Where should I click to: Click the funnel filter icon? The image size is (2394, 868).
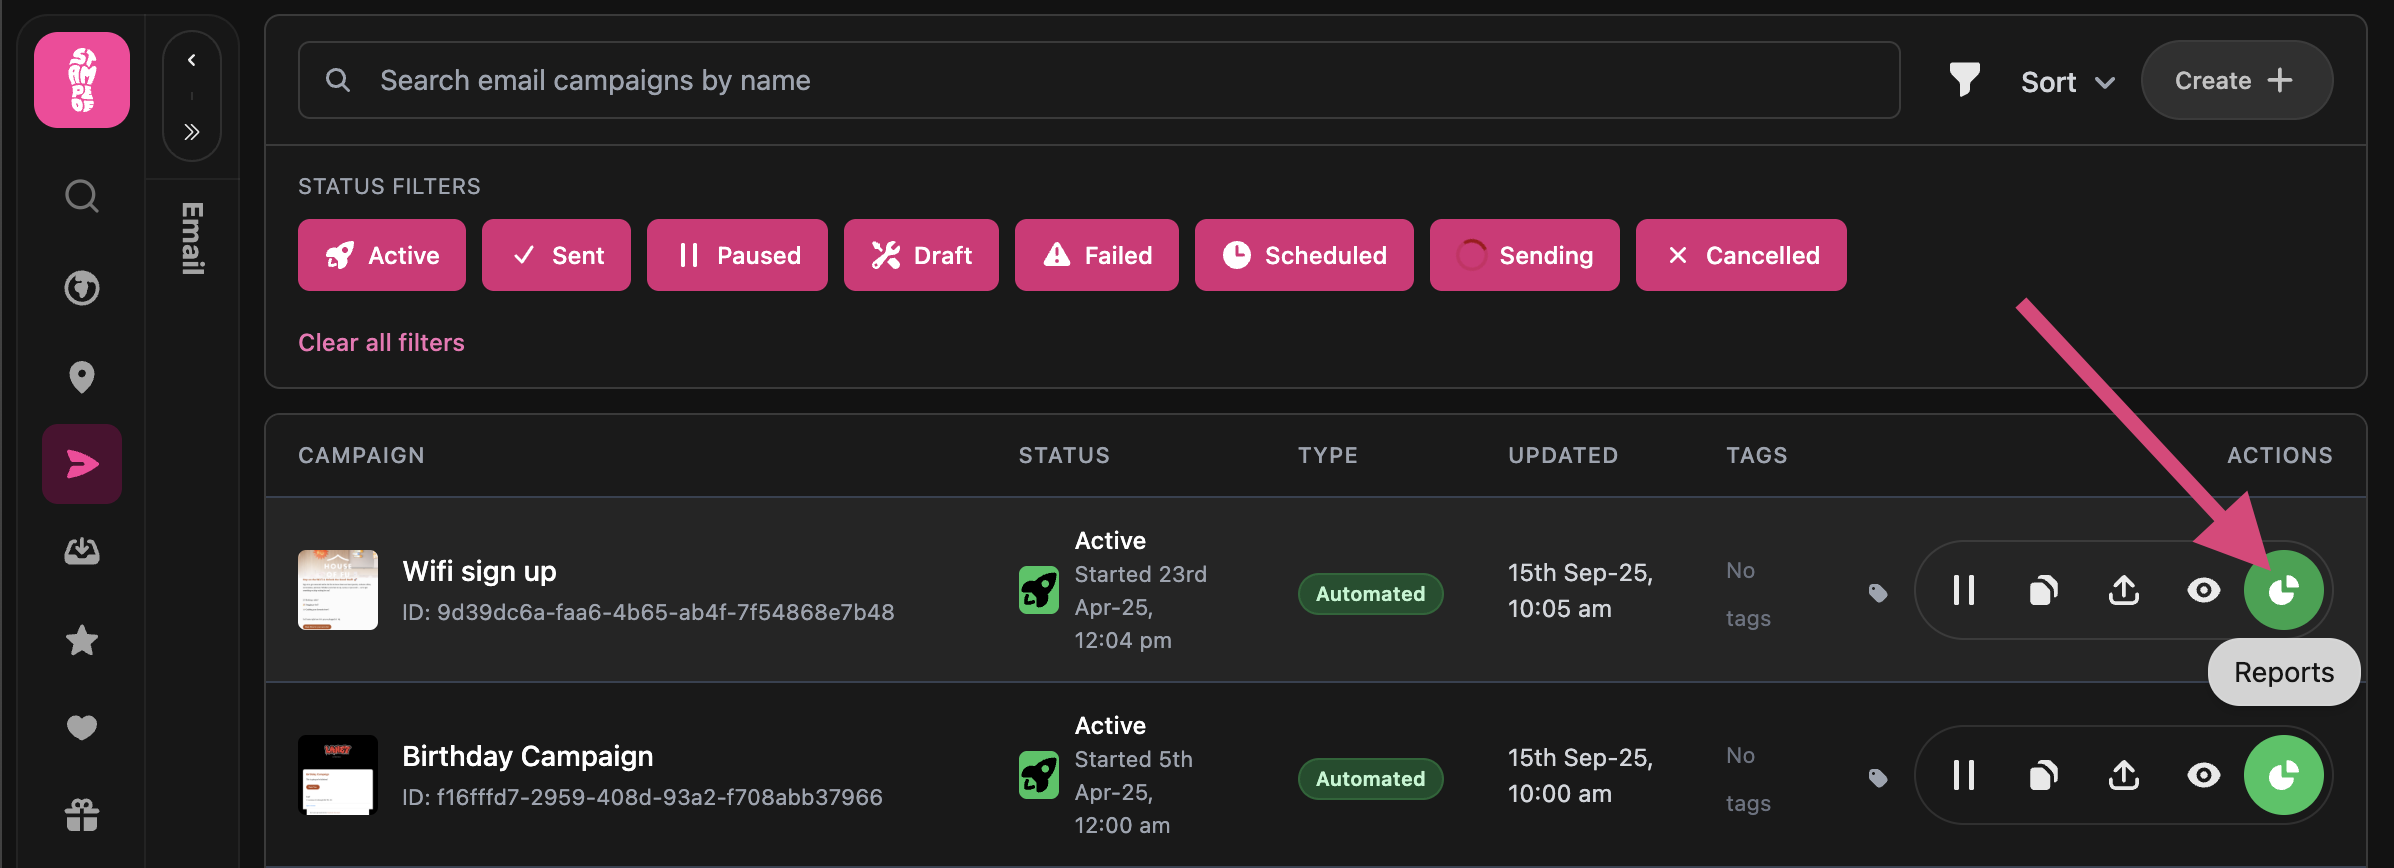1964,80
